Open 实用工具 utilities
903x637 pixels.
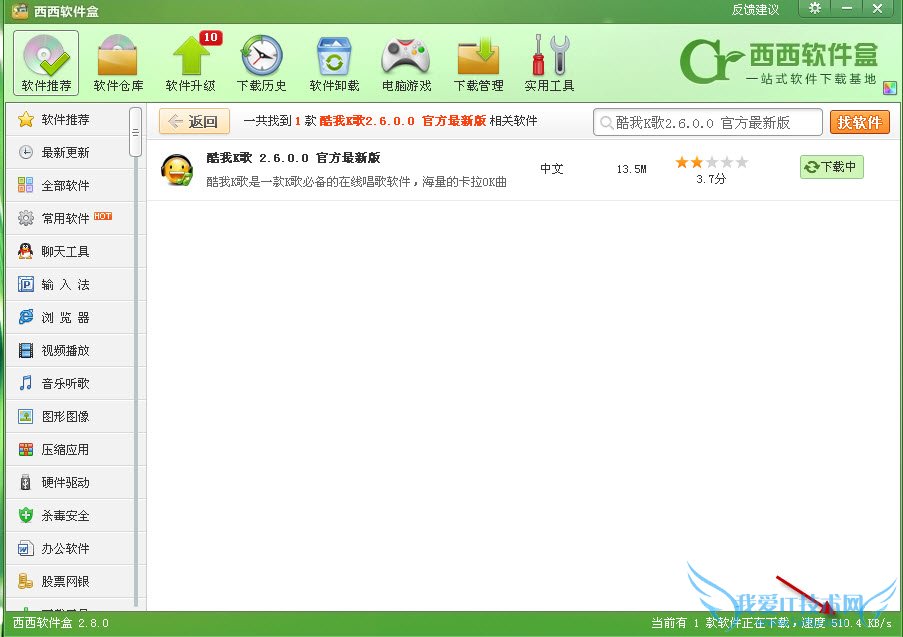pos(549,63)
